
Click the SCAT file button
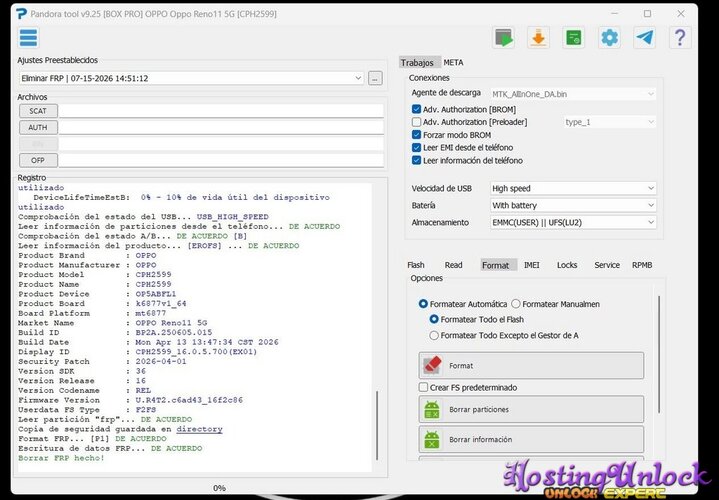click(38, 111)
